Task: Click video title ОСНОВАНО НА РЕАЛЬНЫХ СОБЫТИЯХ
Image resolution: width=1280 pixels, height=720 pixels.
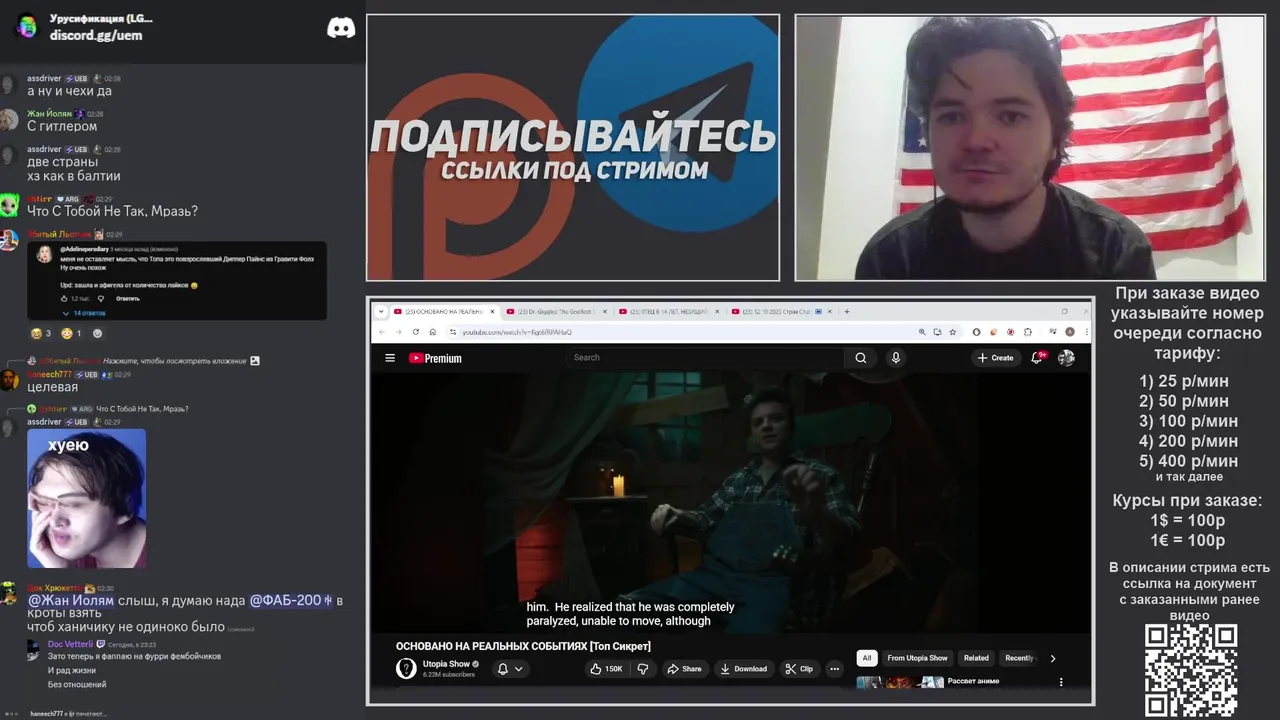Action: pos(523,647)
